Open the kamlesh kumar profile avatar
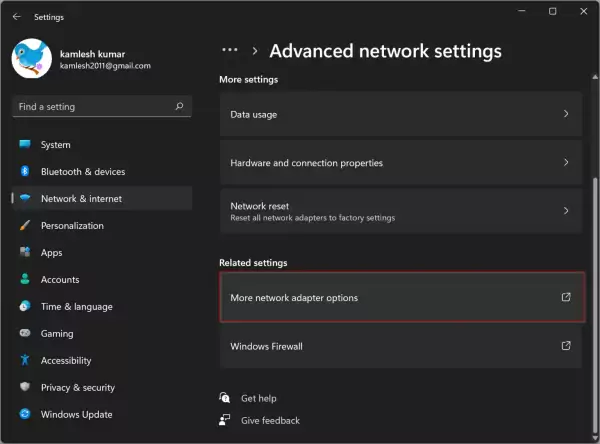 coord(32,59)
